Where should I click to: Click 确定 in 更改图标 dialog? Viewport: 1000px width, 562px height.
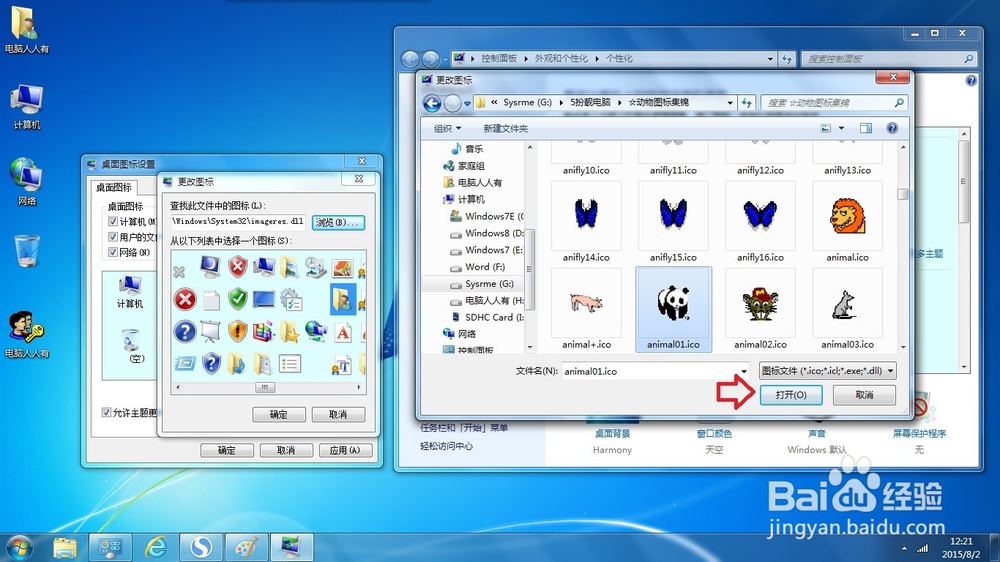[x=279, y=415]
